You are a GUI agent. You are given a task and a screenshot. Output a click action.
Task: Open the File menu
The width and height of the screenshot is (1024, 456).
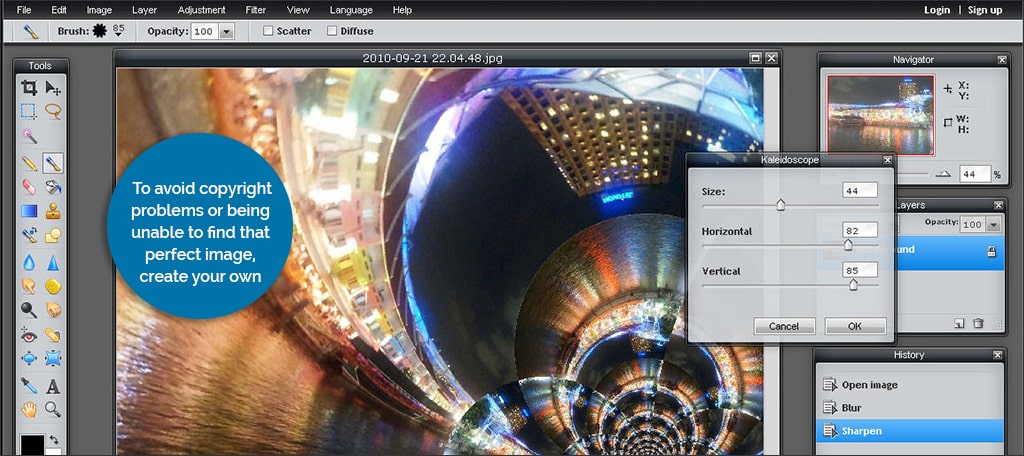click(24, 10)
